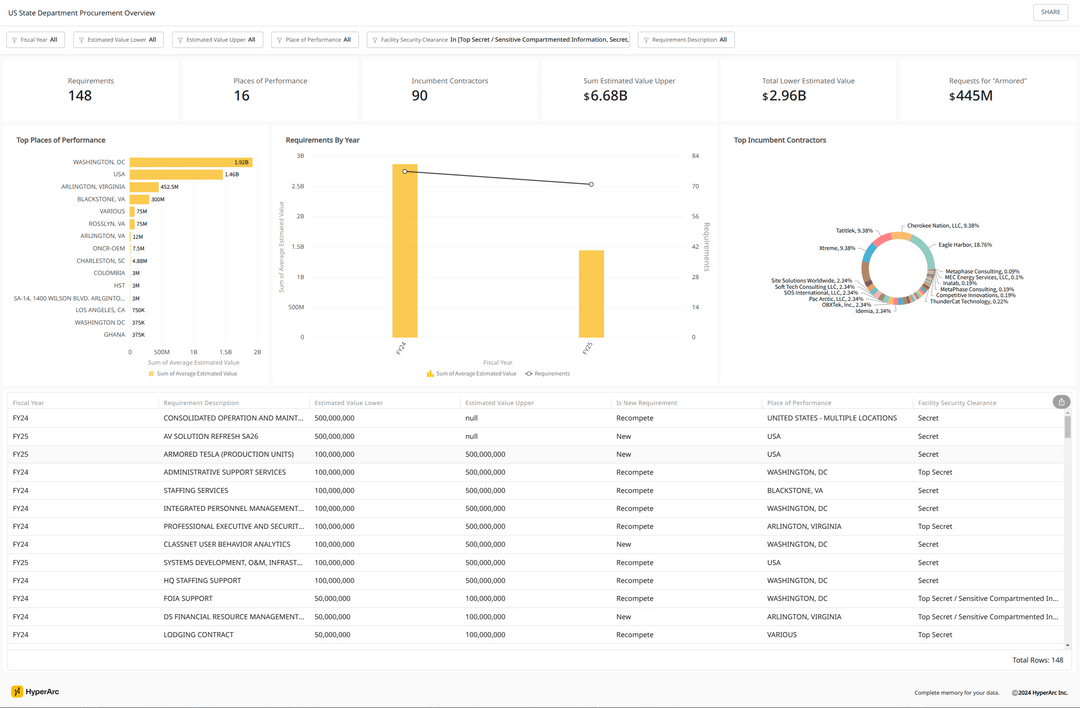
Task: Click the Facility Security Clearance funnel icon
Action: click(374, 40)
